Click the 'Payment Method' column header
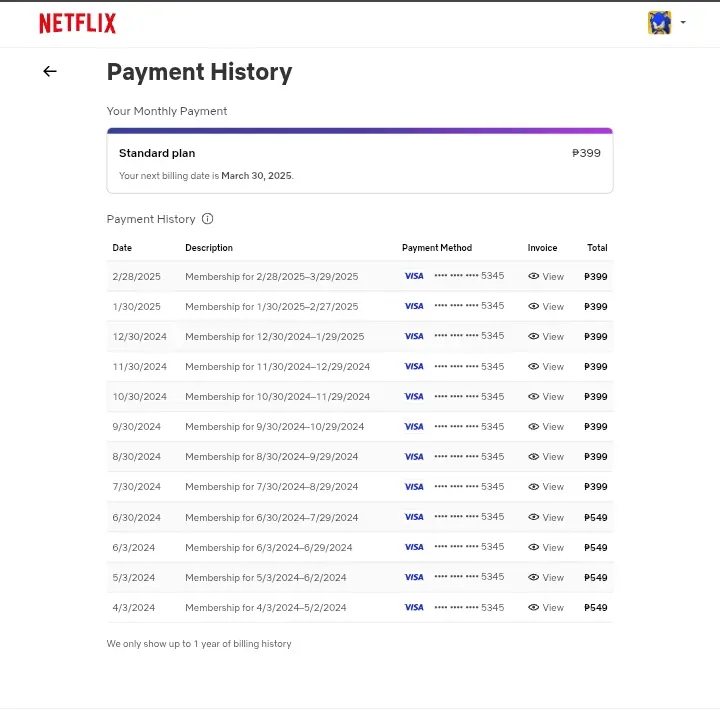The image size is (720, 711). coord(437,248)
